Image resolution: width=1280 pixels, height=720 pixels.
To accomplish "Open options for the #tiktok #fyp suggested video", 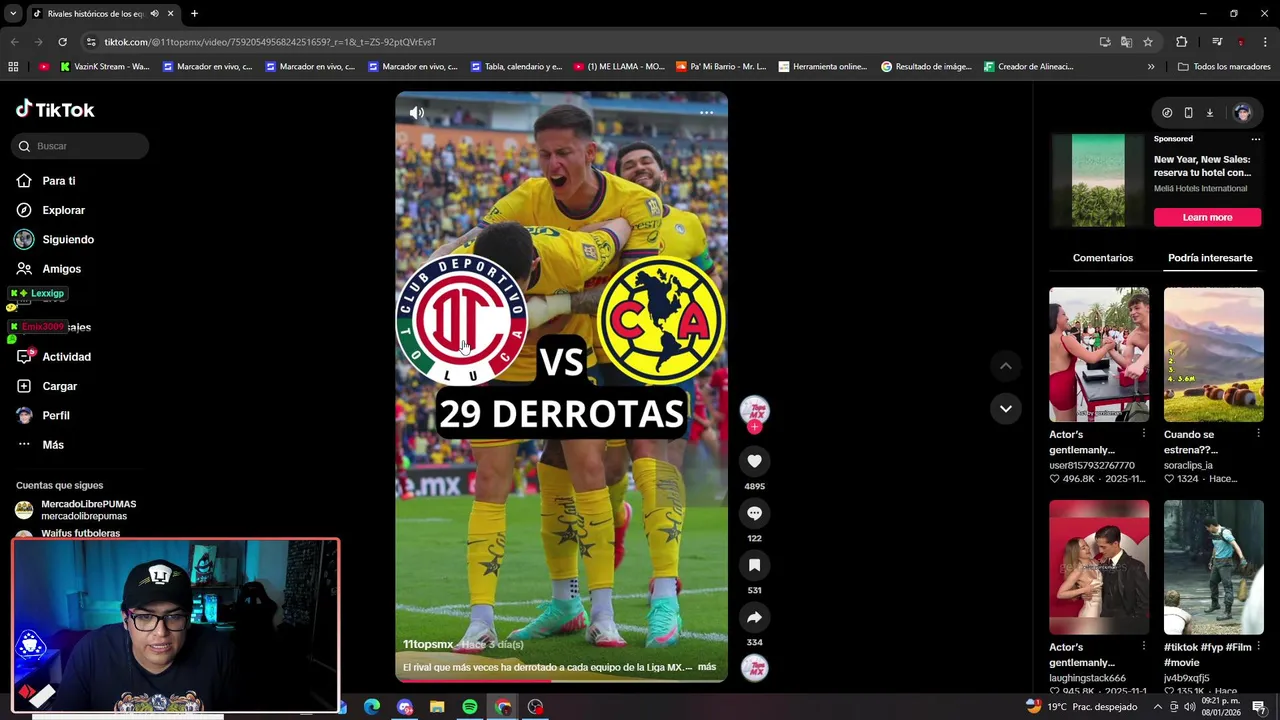I will click(1258, 647).
